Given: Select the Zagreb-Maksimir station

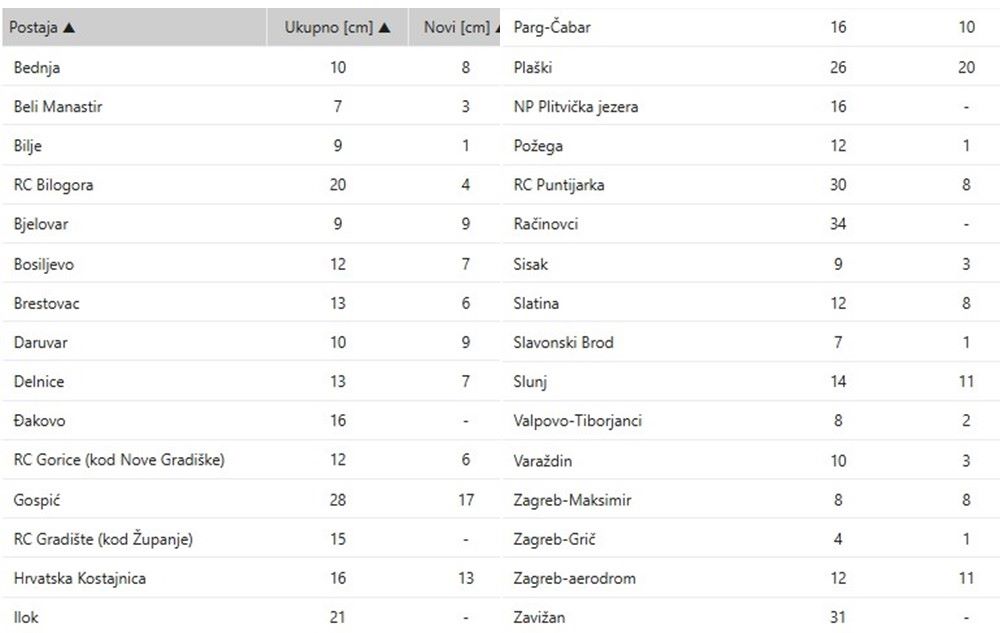Looking at the screenshot, I should click(572, 499).
